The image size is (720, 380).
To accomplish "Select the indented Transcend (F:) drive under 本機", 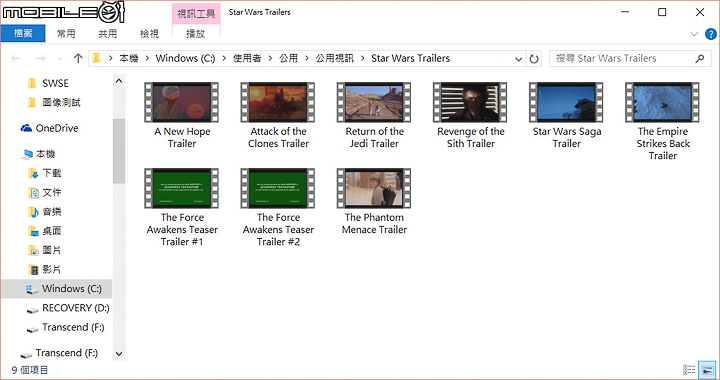I will tap(66, 327).
